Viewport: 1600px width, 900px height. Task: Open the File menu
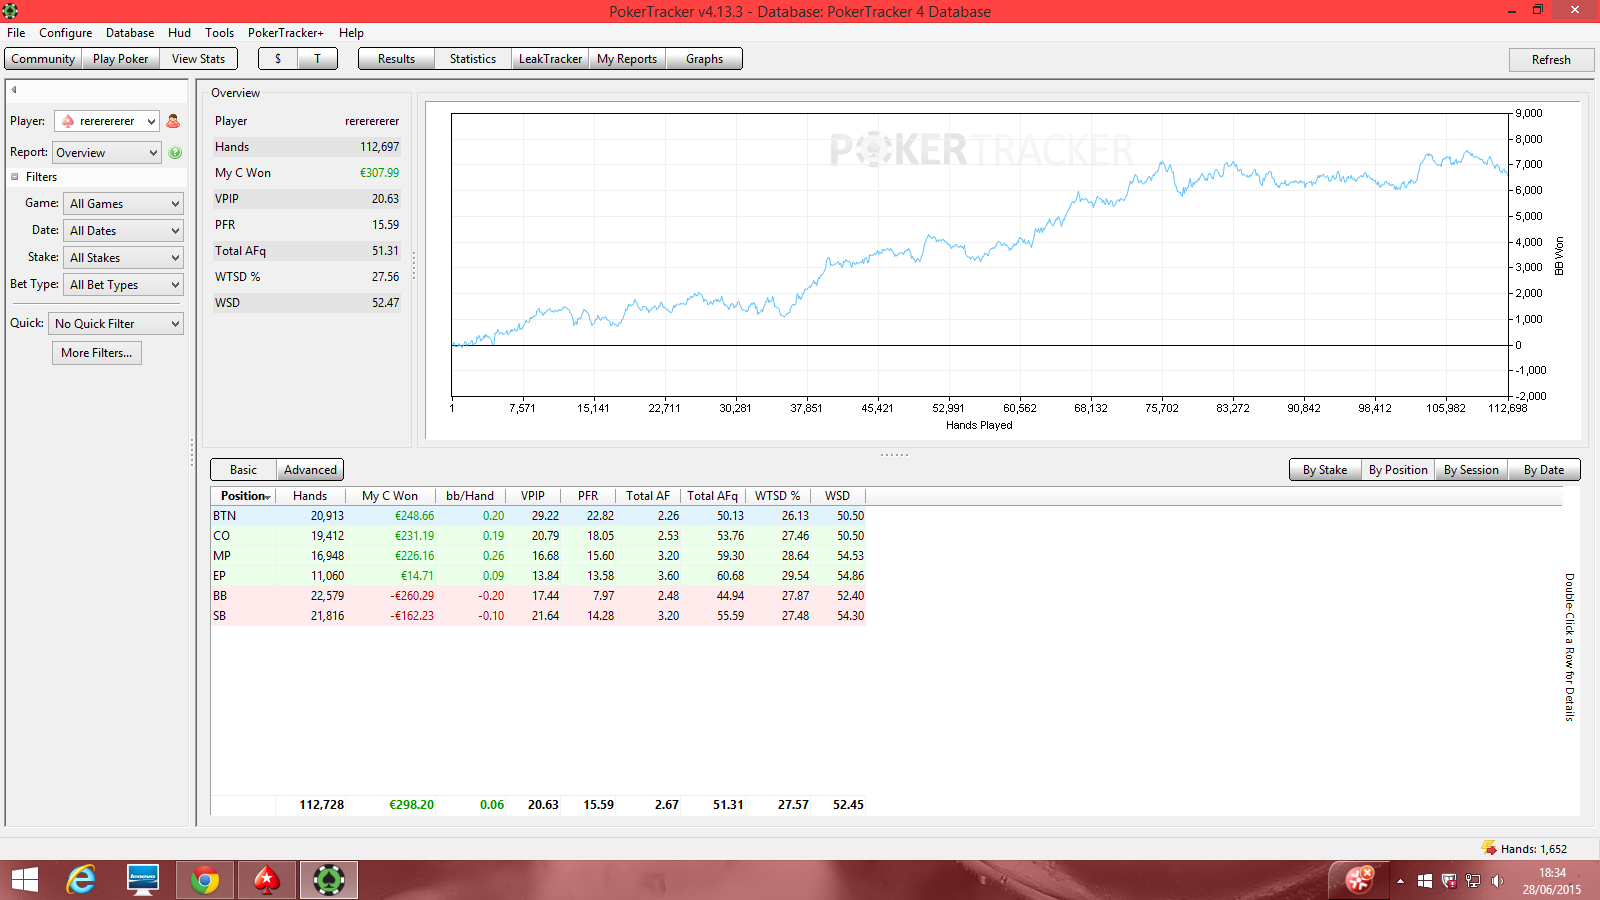tap(16, 33)
